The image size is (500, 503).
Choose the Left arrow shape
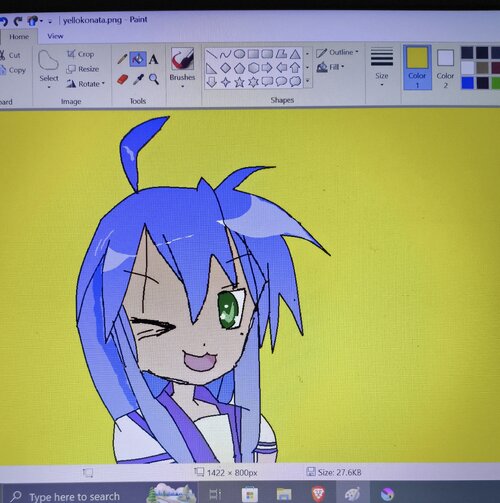pos(282,68)
